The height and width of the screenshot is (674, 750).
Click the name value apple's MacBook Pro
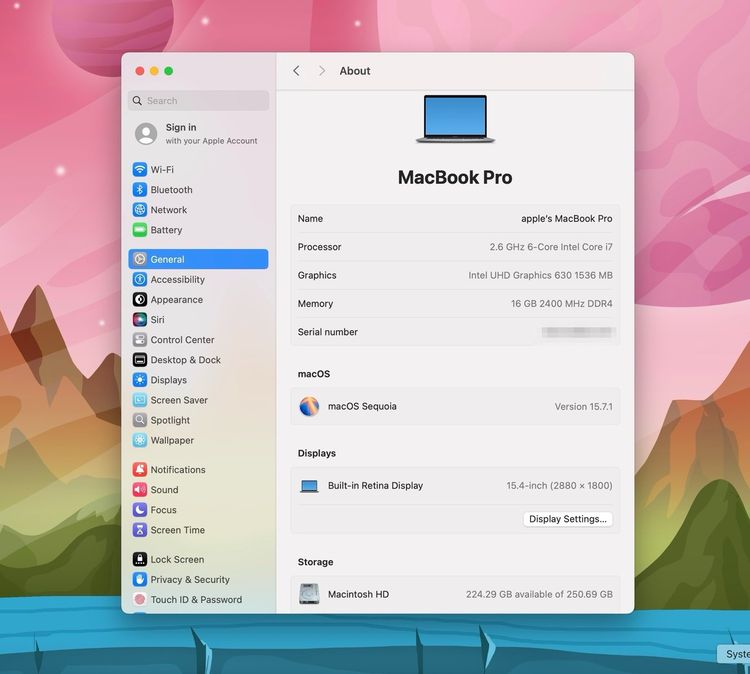point(566,219)
